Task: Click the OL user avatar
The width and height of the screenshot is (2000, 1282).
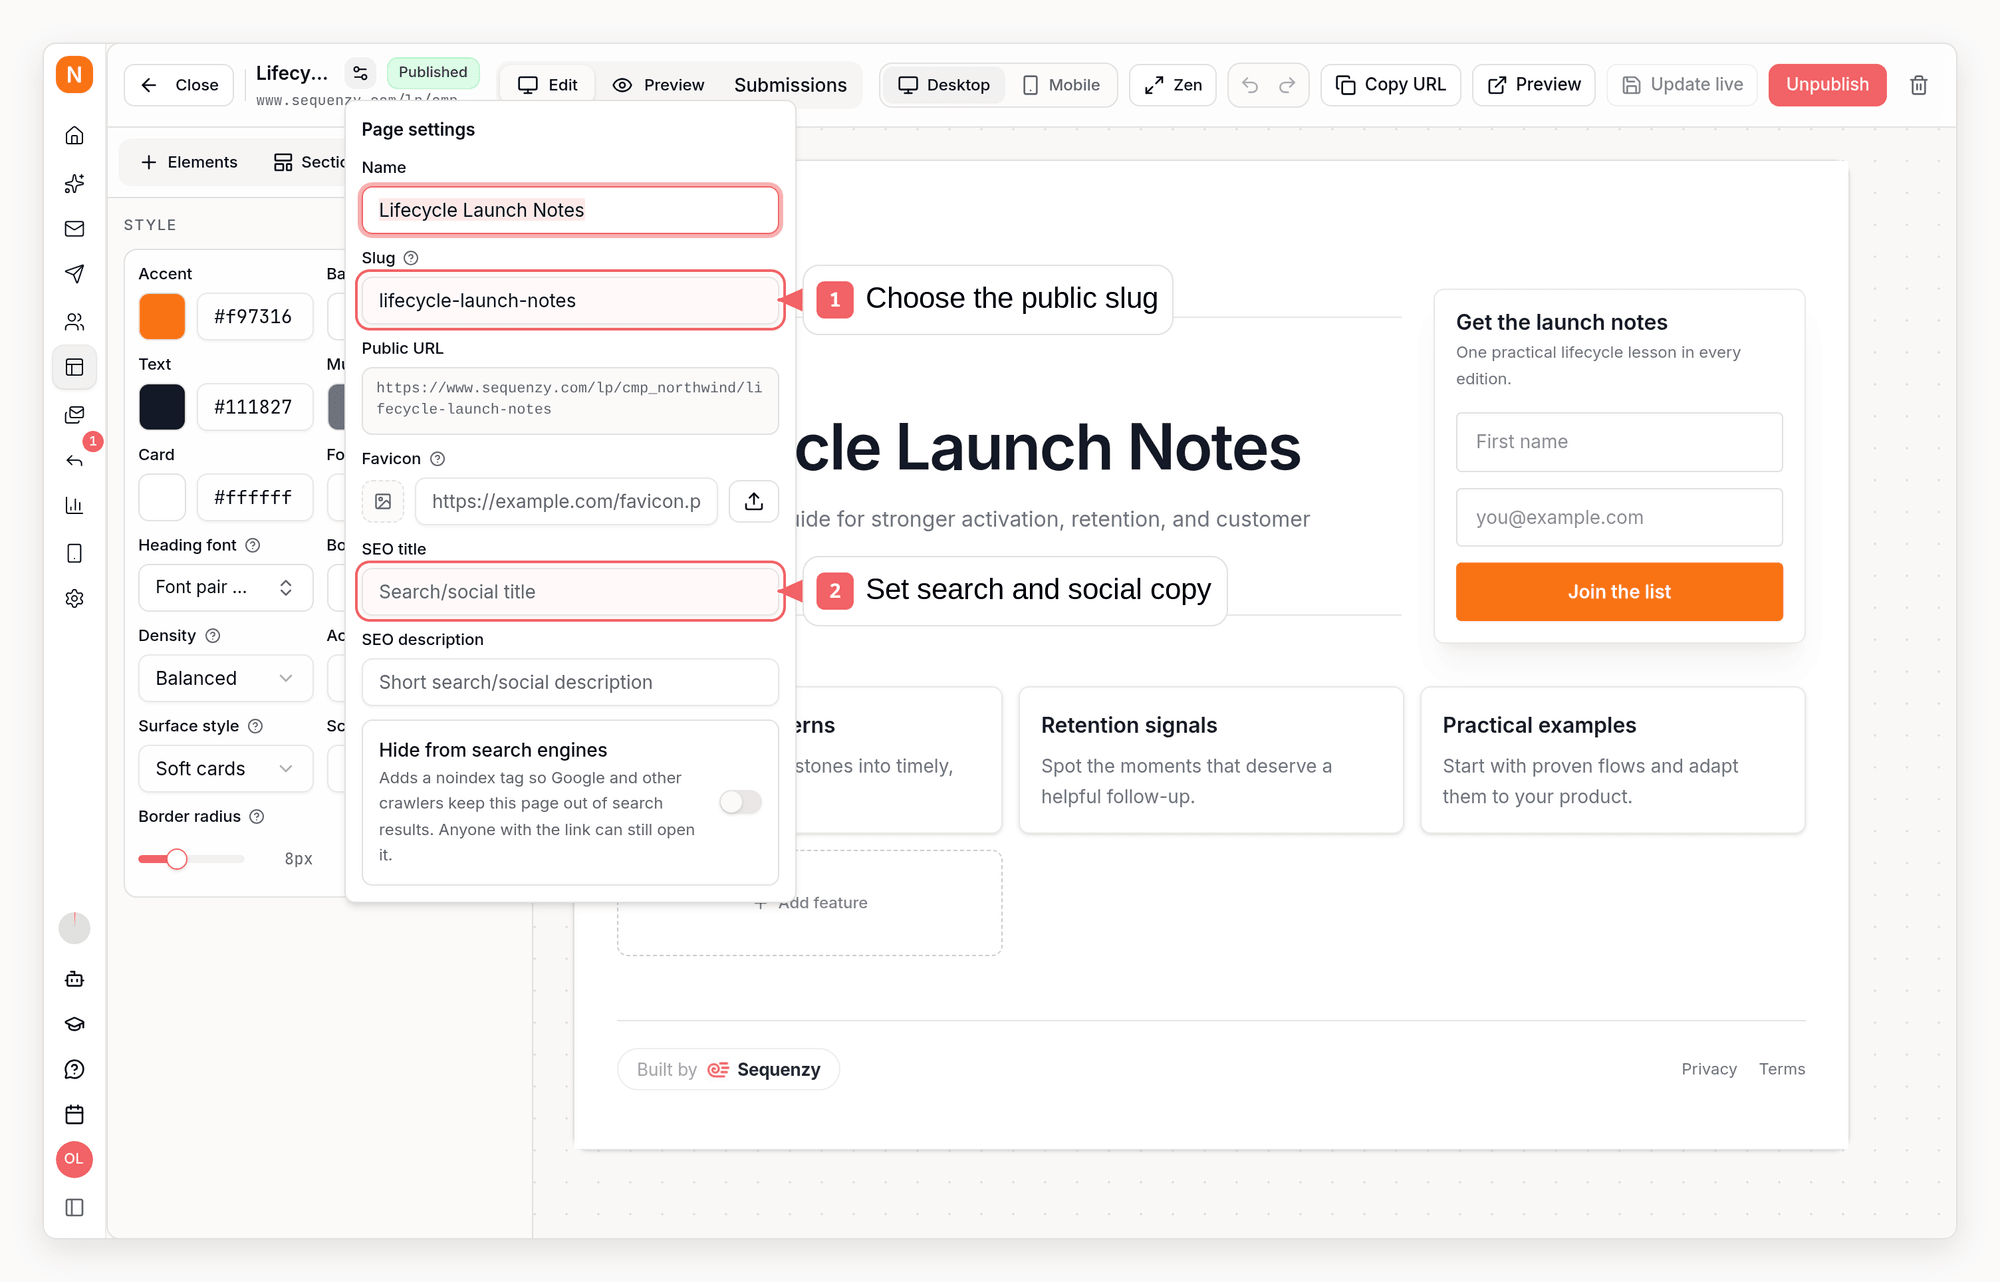Action: [74, 1159]
